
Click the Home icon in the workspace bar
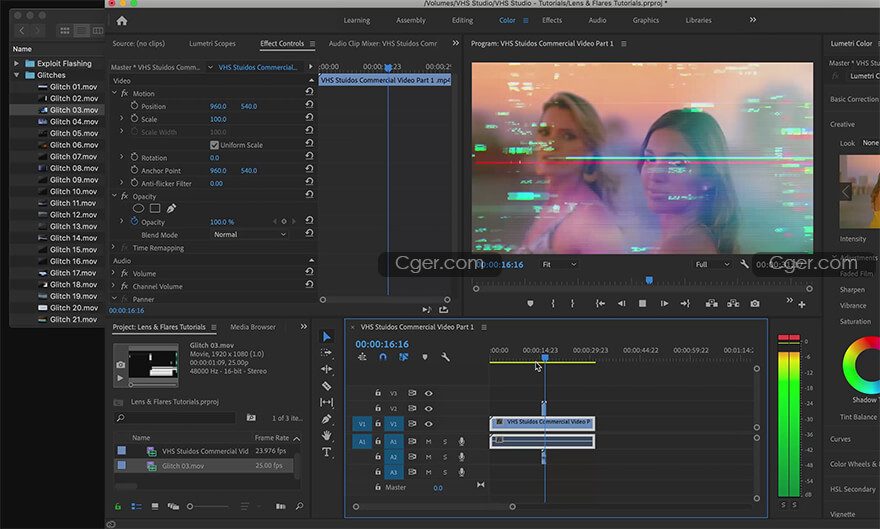click(122, 21)
